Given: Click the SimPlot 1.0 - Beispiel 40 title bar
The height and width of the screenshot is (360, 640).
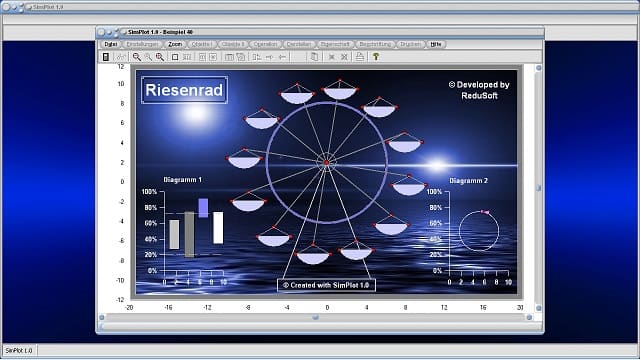Looking at the screenshot, I should 320,32.
